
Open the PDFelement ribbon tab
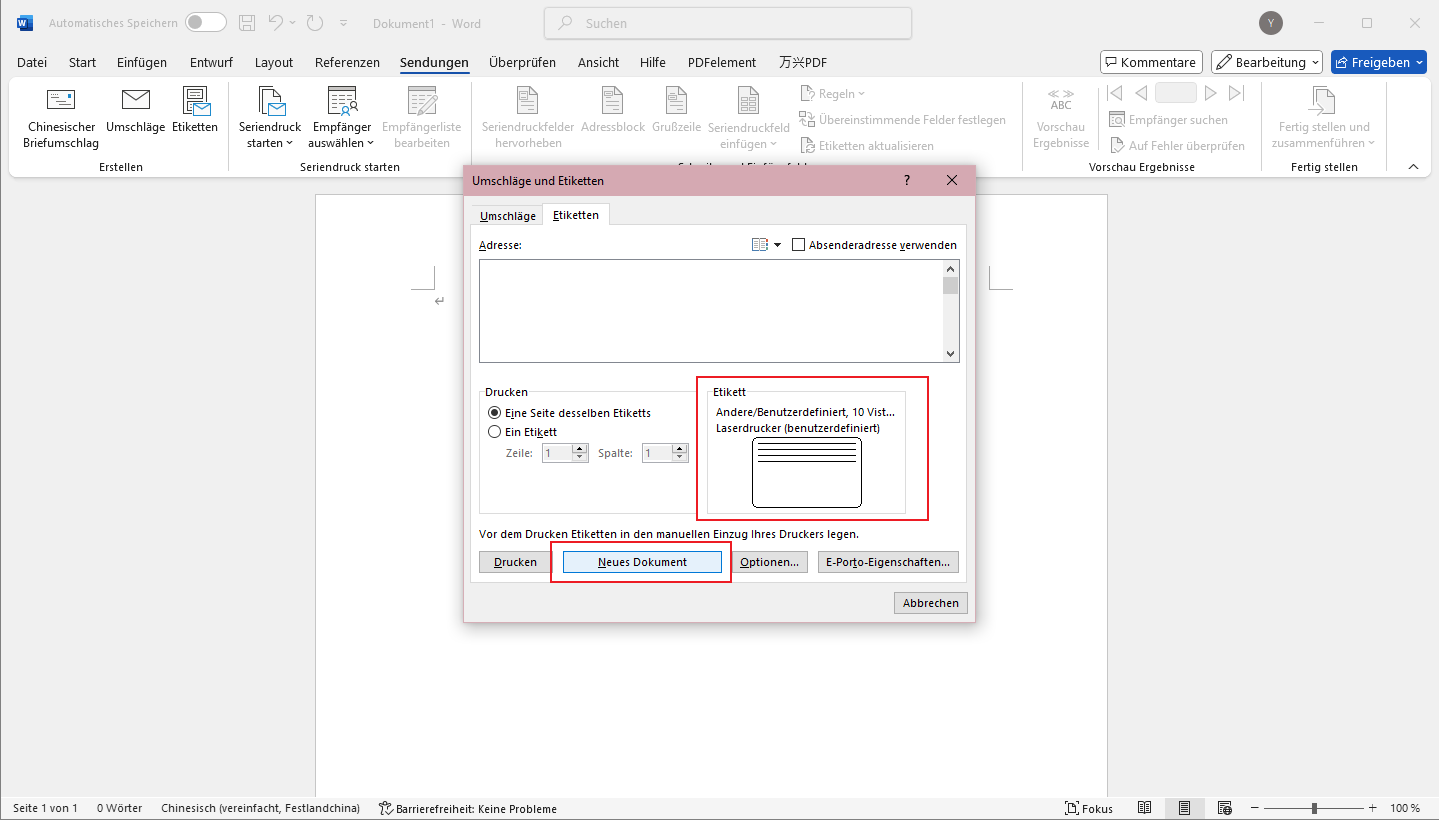pyautogui.click(x=722, y=62)
